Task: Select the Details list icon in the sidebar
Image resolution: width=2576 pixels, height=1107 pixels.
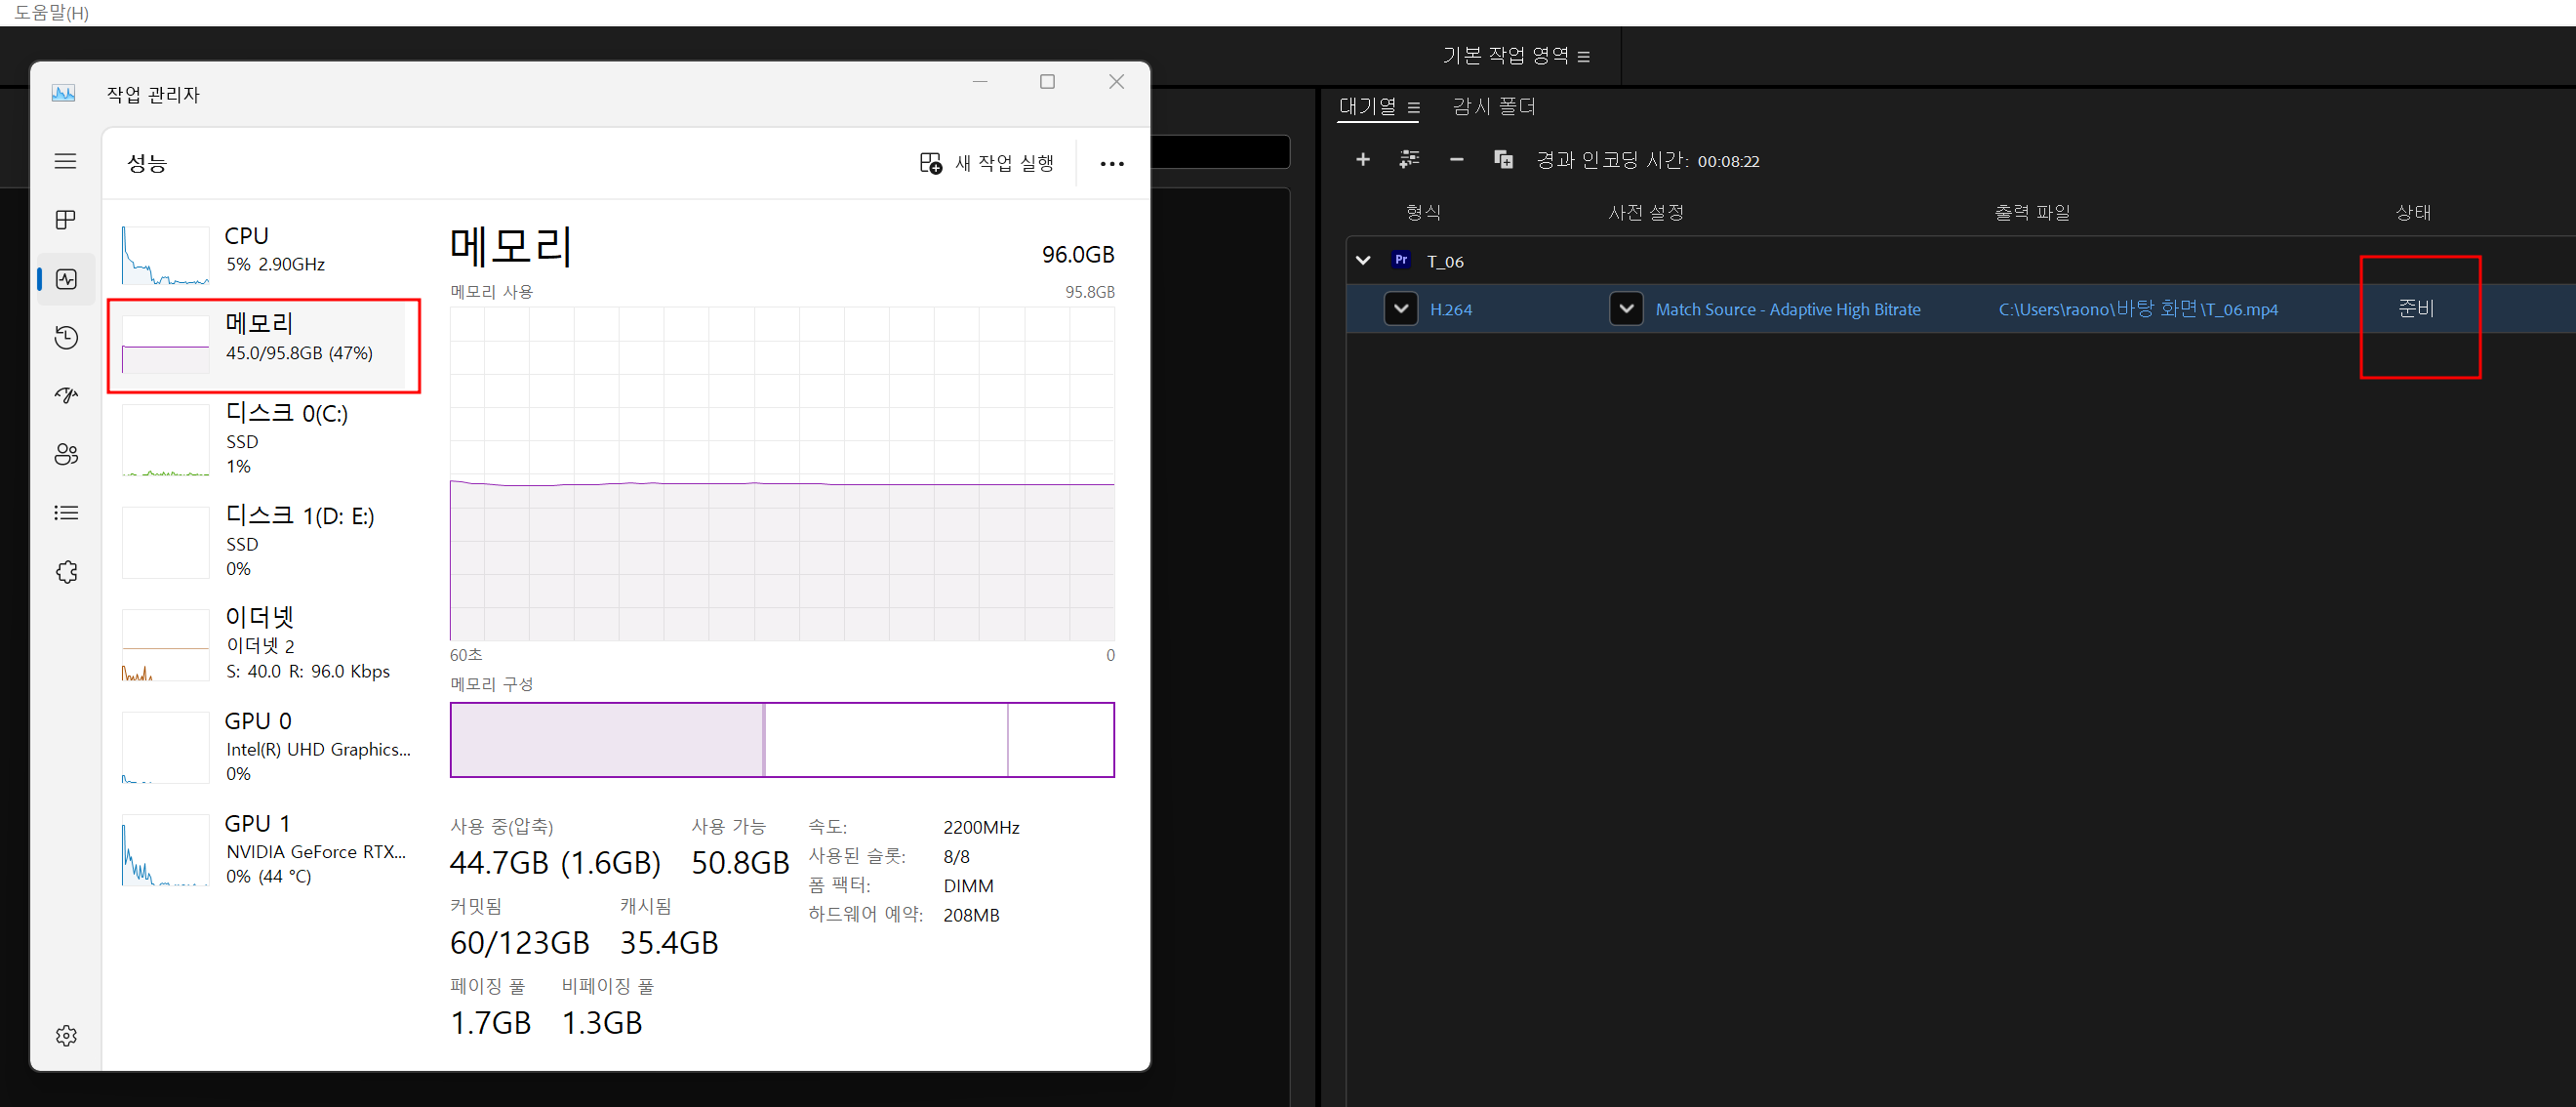Action: pos(65,512)
